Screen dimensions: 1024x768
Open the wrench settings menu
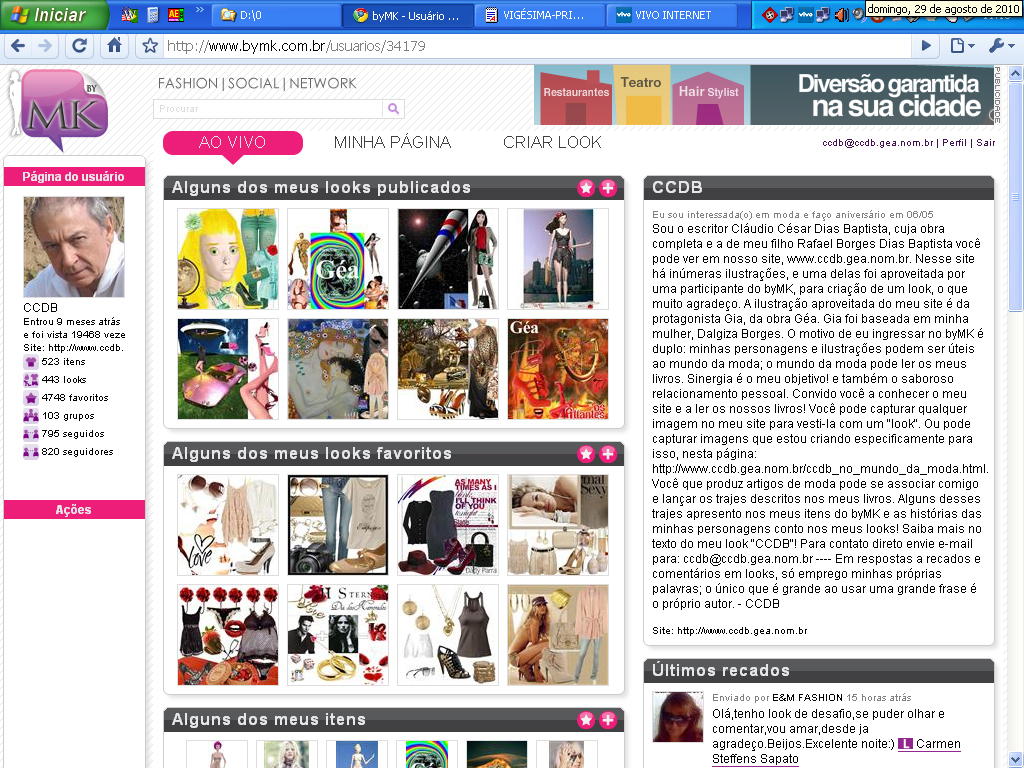coord(1000,46)
